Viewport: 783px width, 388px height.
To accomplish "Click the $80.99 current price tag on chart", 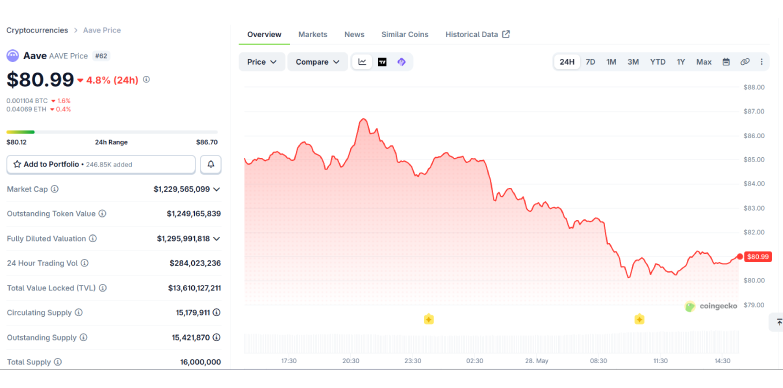I will [x=758, y=257].
